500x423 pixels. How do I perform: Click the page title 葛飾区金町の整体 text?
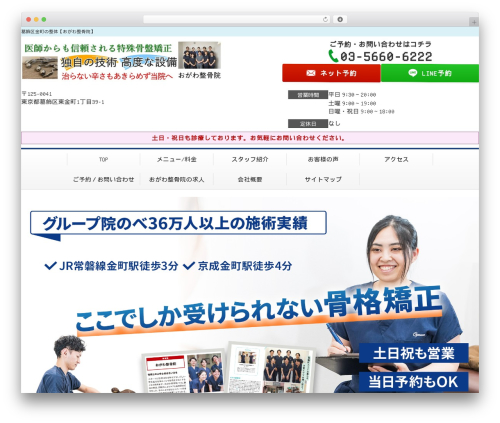[58, 32]
